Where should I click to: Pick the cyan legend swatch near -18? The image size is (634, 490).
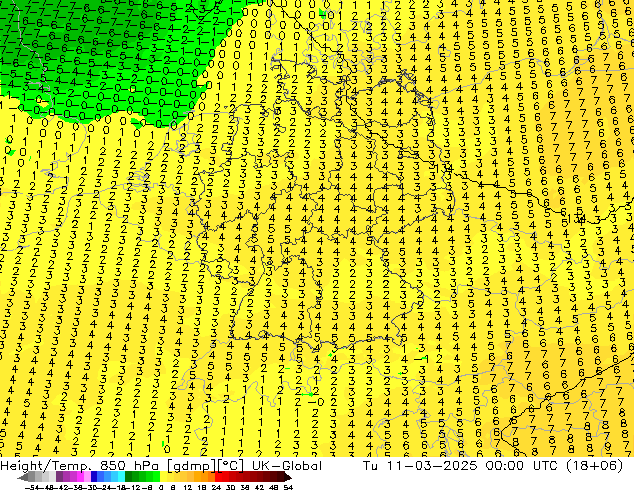pyautogui.click(x=122, y=477)
